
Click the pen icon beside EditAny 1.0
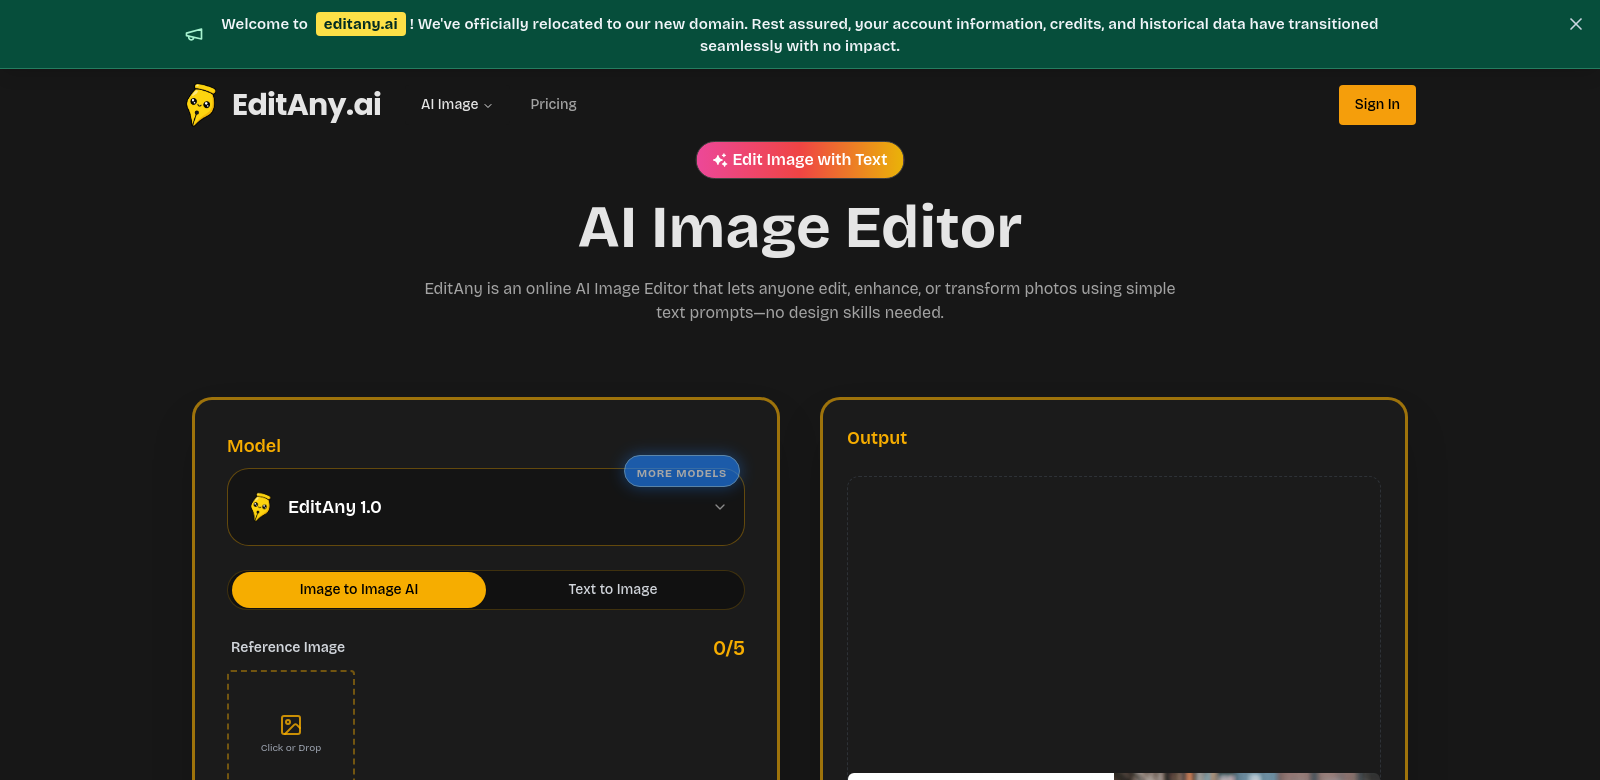tap(261, 507)
